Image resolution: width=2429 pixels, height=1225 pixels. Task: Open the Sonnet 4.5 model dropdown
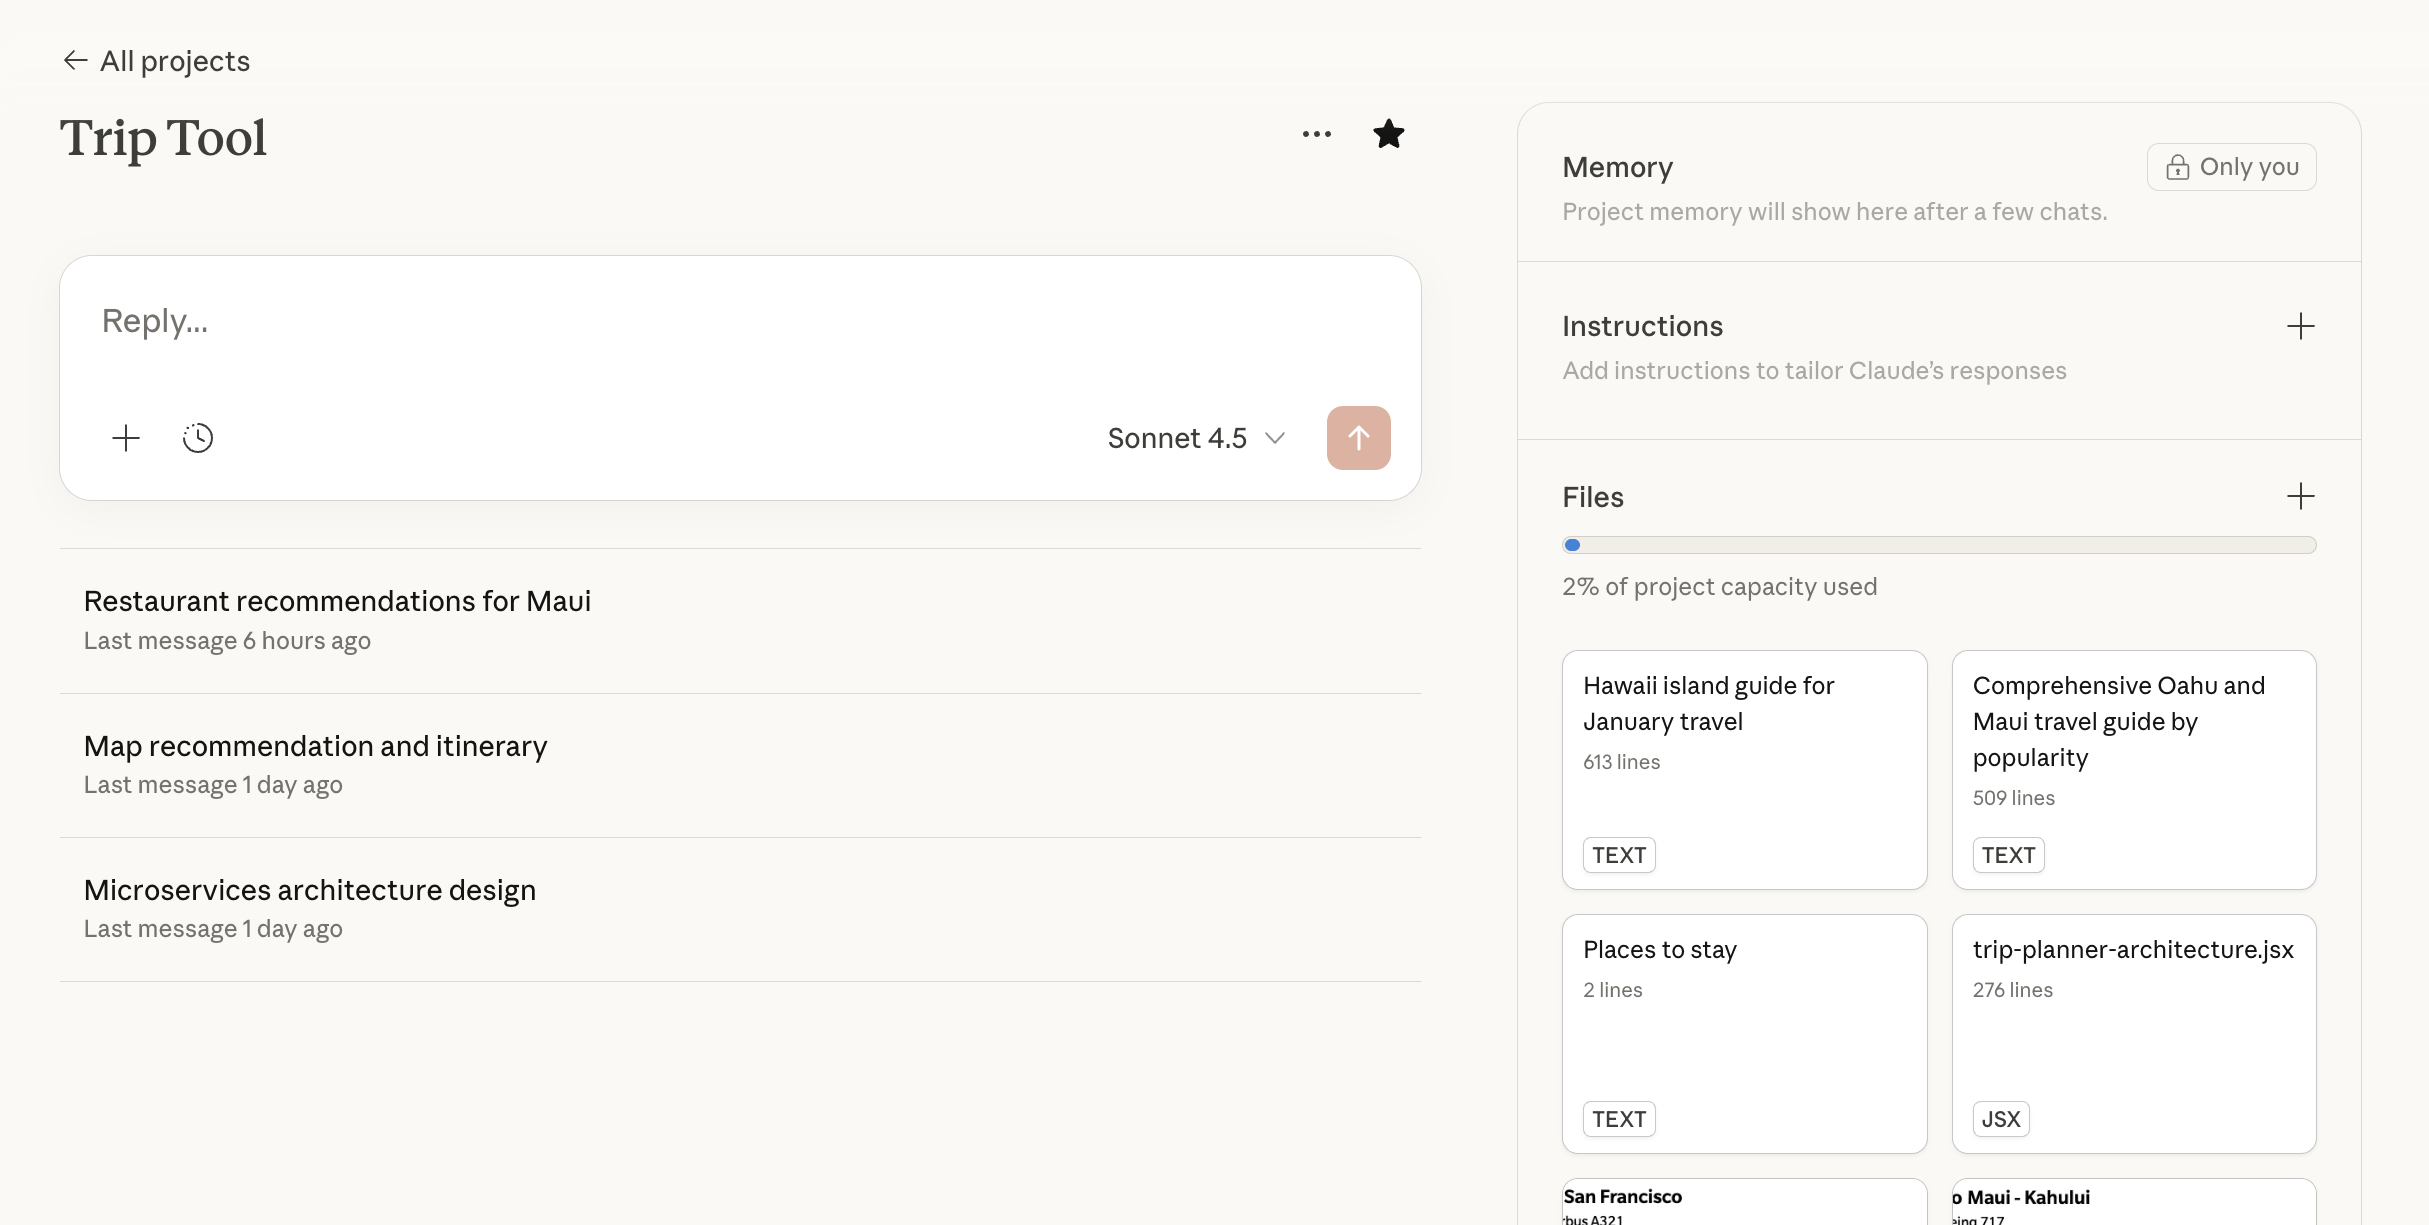pos(1196,438)
